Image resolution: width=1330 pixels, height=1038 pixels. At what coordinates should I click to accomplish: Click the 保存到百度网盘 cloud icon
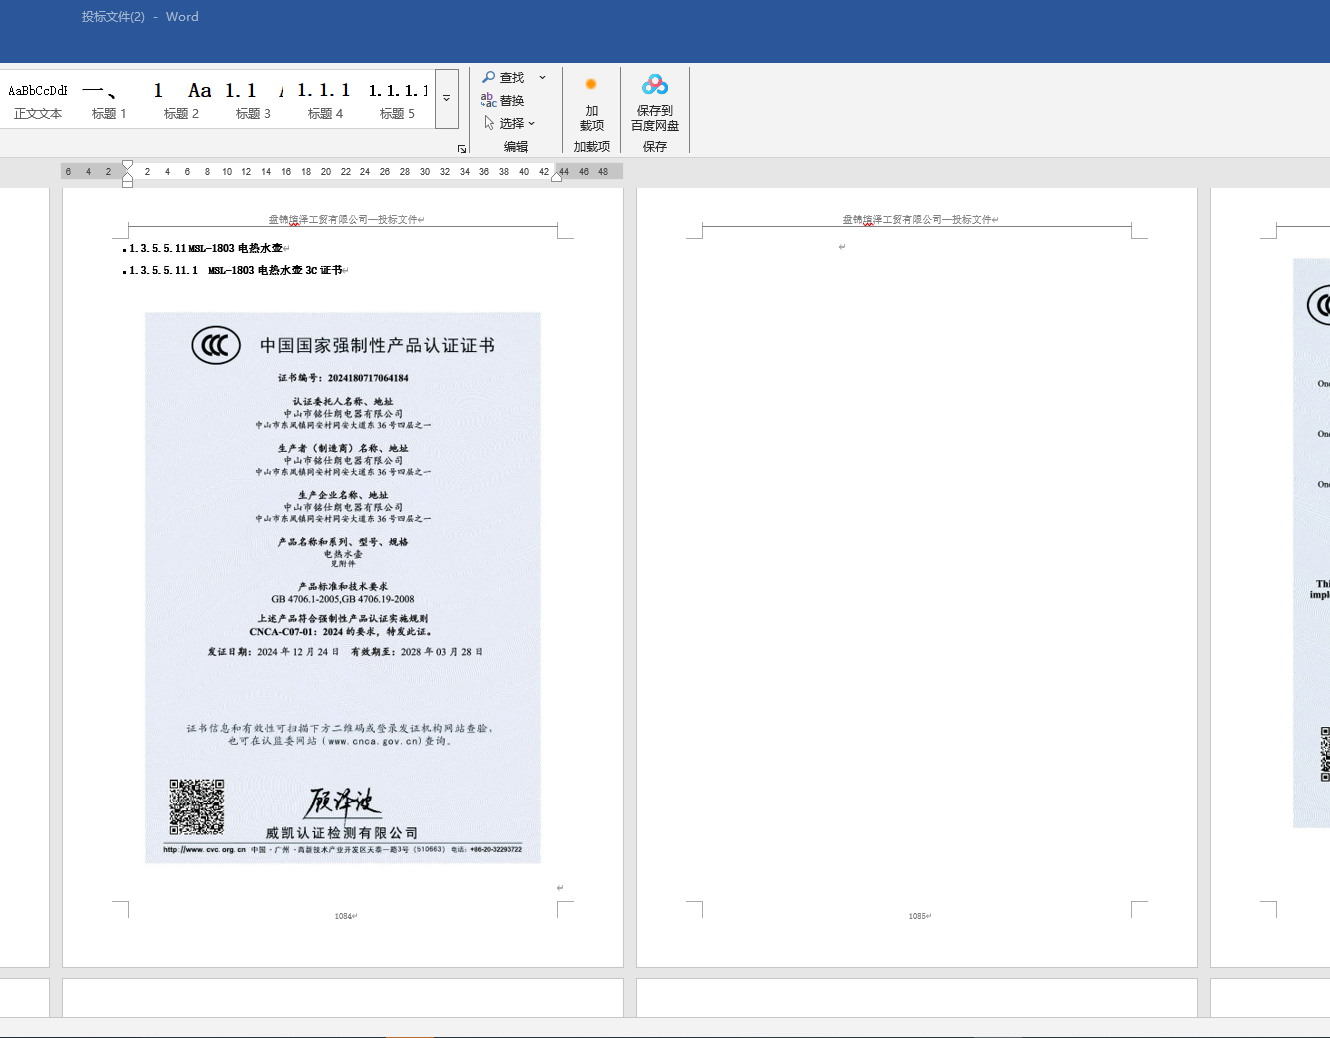click(x=655, y=85)
